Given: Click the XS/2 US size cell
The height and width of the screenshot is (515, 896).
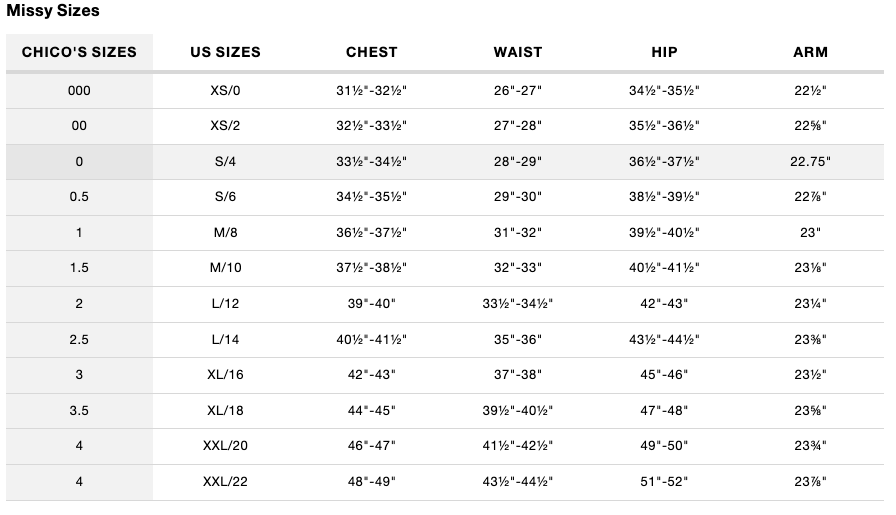Looking at the screenshot, I should (225, 126).
